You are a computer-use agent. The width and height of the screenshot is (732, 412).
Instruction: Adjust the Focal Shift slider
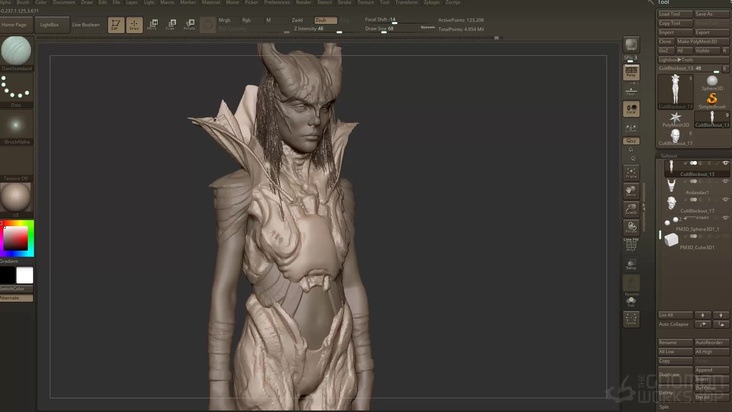tap(400, 20)
